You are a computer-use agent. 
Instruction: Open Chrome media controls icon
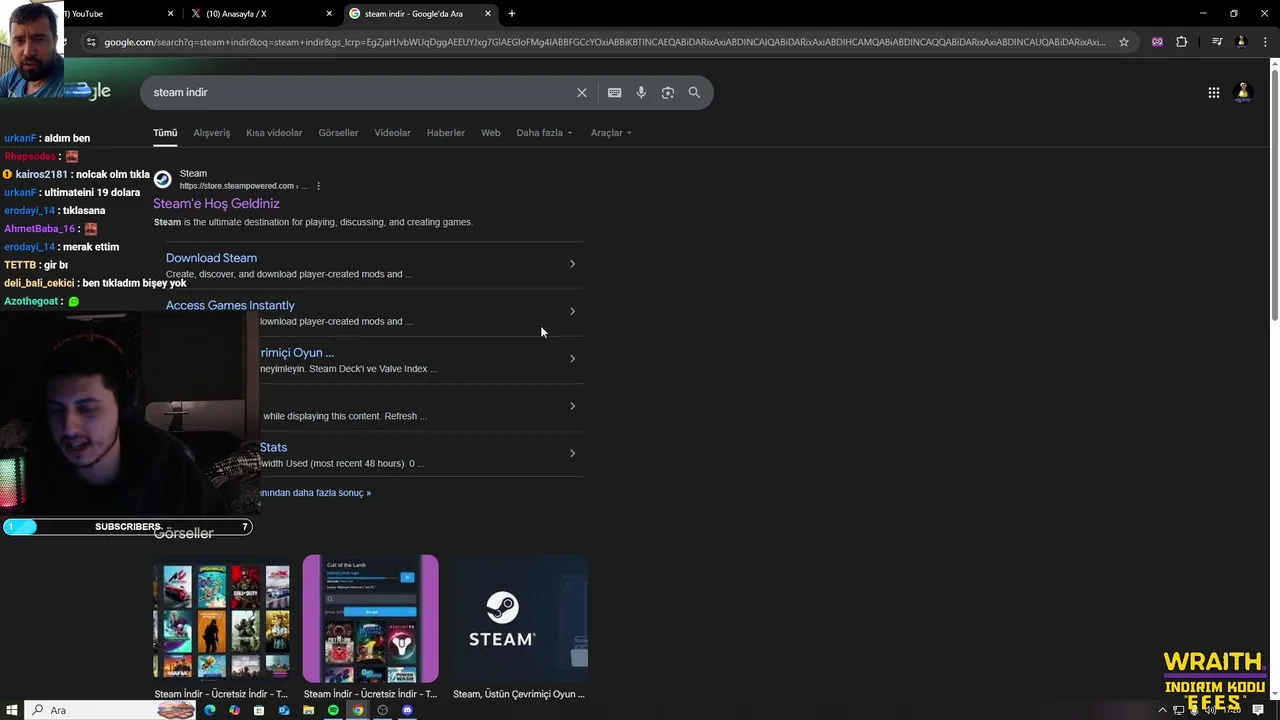click(x=1217, y=42)
